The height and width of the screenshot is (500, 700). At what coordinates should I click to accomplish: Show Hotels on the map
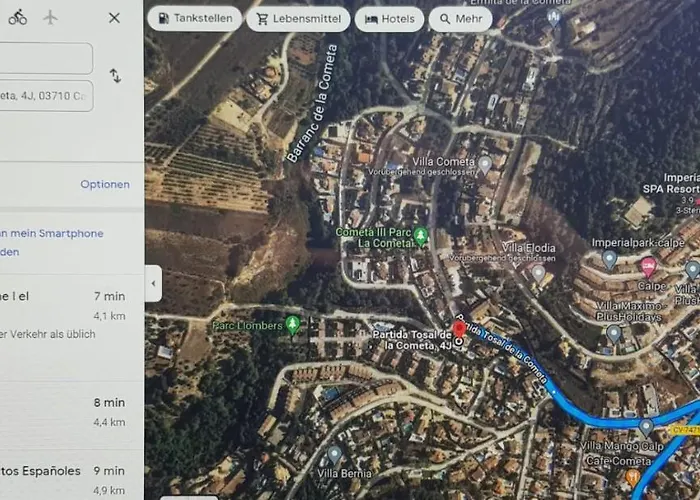389,19
